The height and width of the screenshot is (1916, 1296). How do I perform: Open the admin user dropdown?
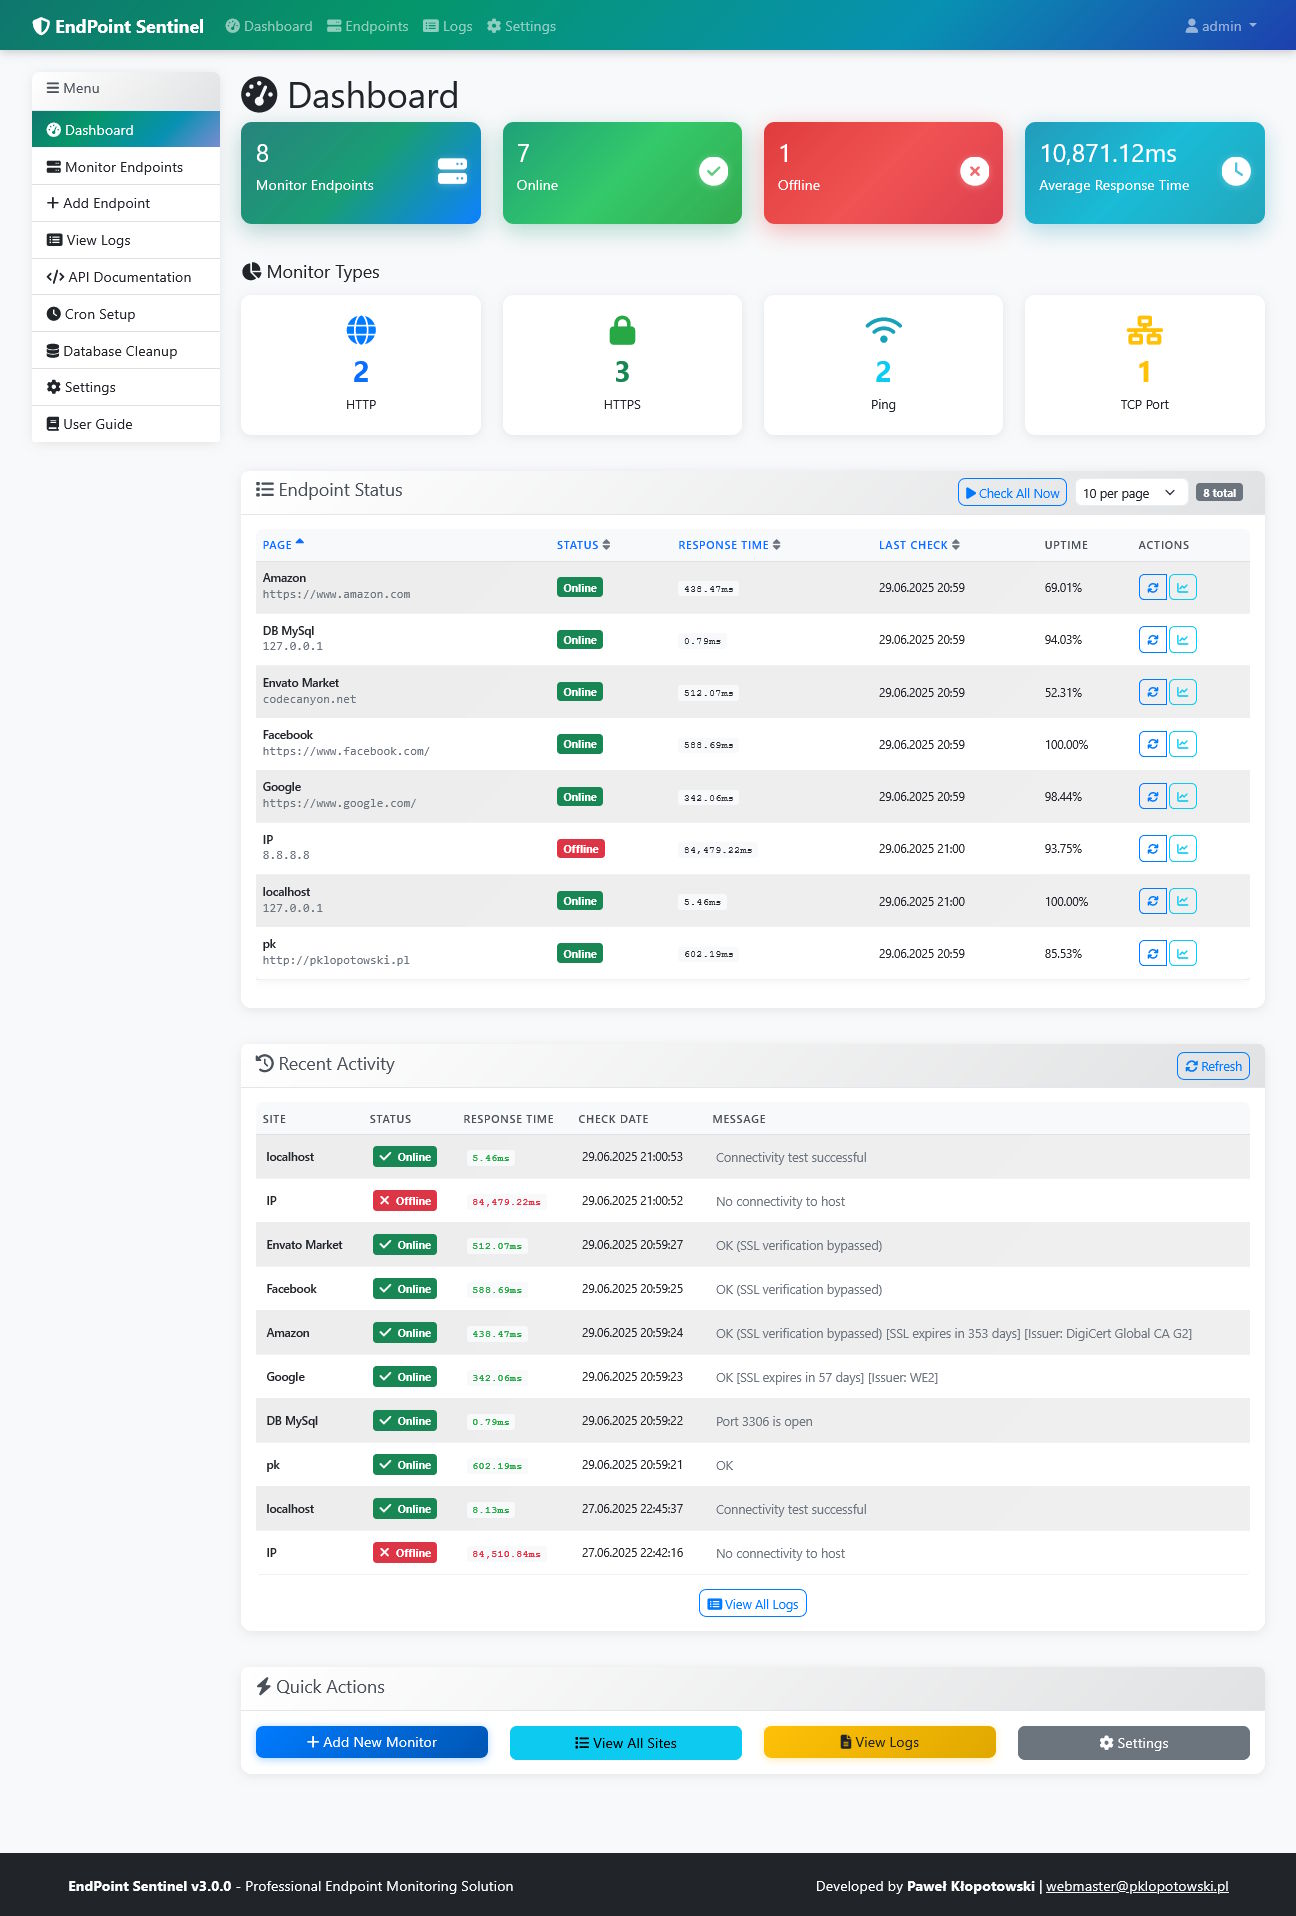1221,26
